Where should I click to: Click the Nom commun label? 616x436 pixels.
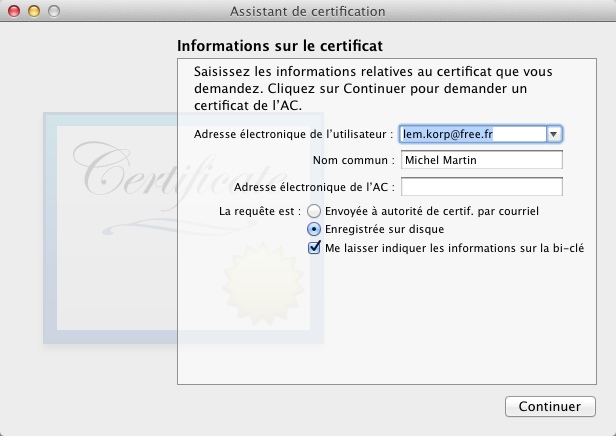click(x=354, y=160)
